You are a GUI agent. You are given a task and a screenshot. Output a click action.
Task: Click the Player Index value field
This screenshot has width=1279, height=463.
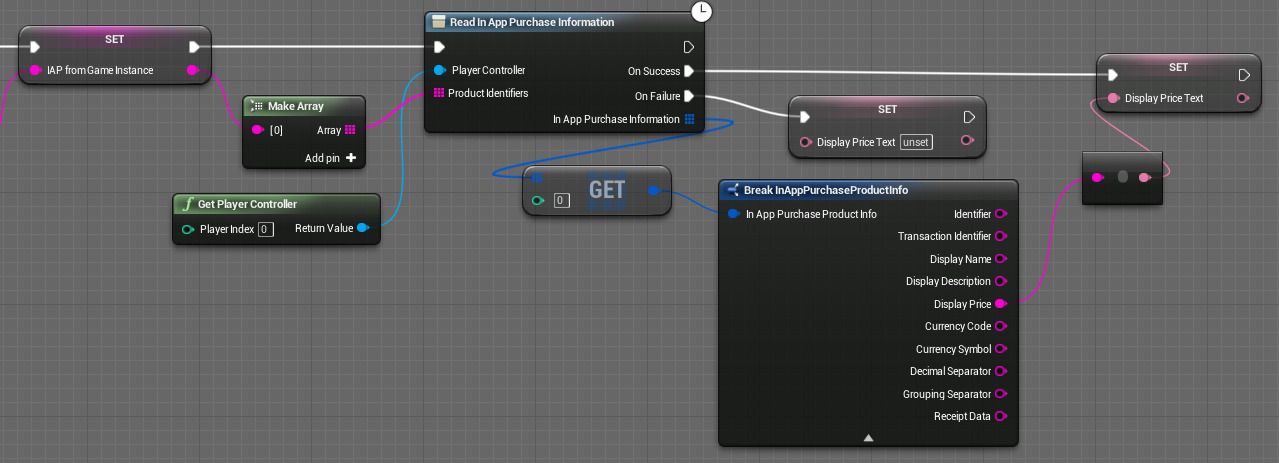[265, 229]
